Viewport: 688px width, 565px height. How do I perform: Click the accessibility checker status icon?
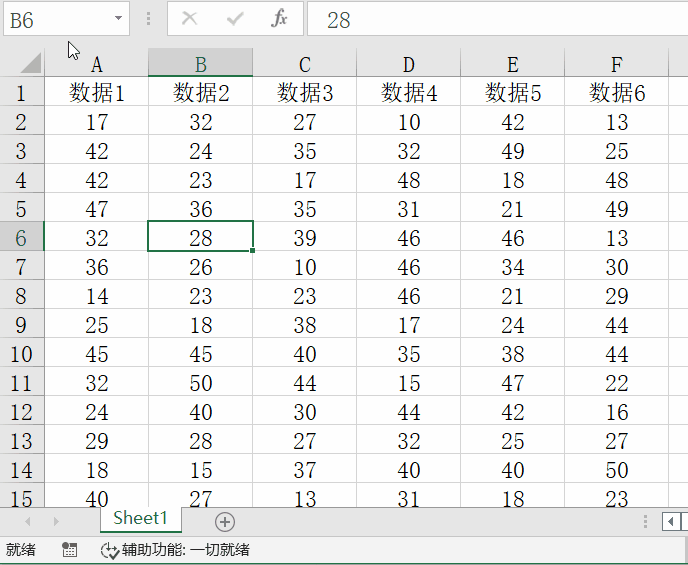coord(109,551)
